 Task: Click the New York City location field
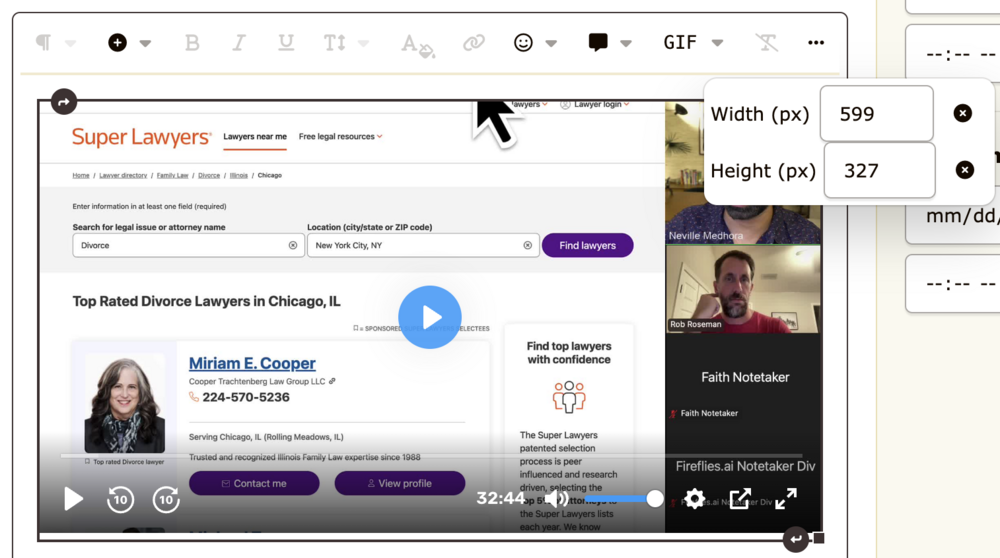tap(423, 246)
